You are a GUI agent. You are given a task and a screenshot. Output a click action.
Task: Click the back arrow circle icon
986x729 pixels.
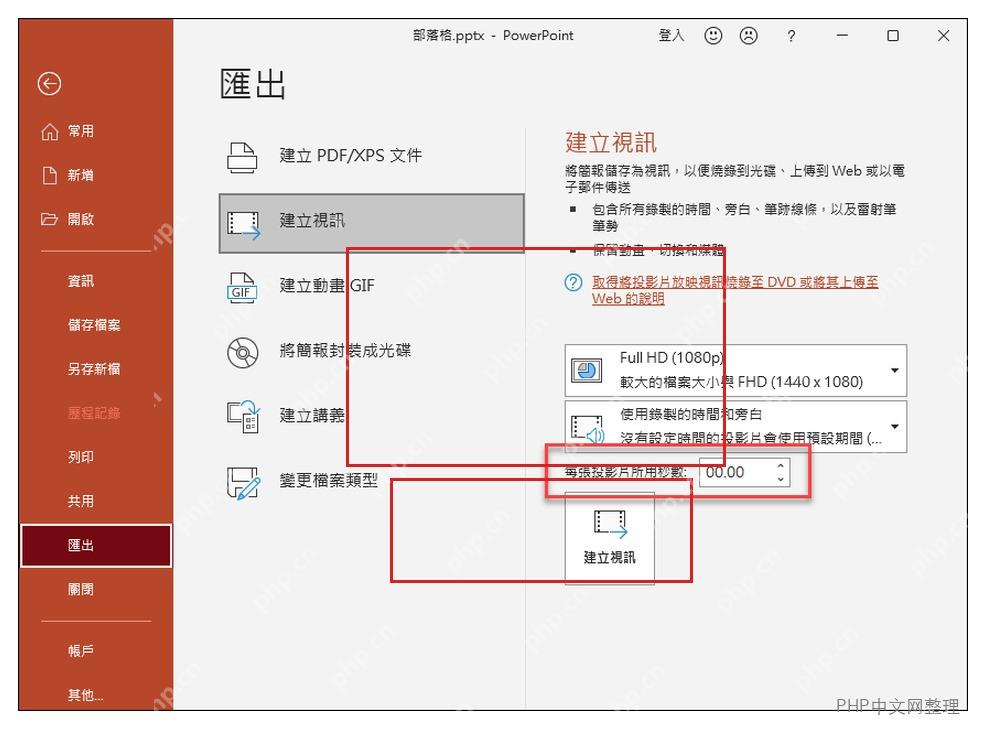click(49, 84)
